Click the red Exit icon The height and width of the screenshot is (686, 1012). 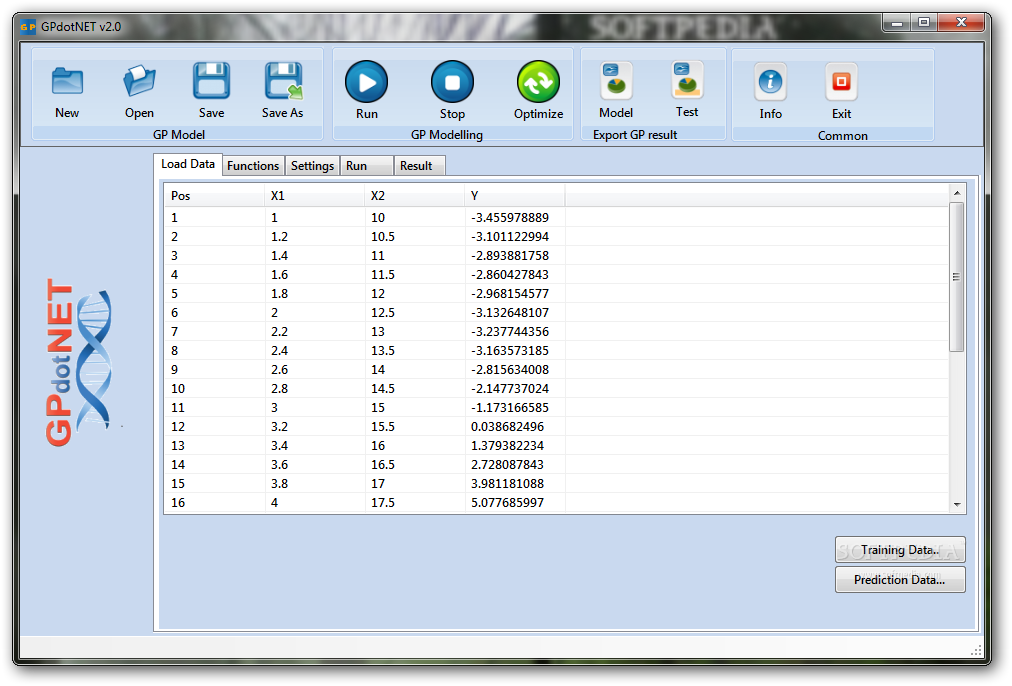[x=842, y=82]
